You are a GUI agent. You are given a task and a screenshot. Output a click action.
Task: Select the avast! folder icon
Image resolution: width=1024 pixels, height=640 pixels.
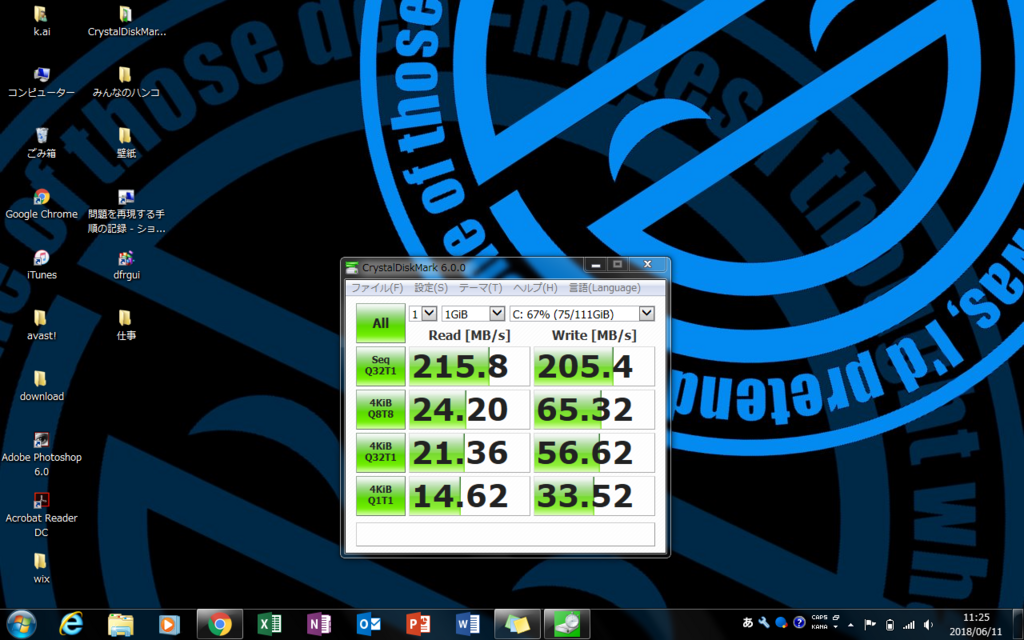pyautogui.click(x=41, y=325)
